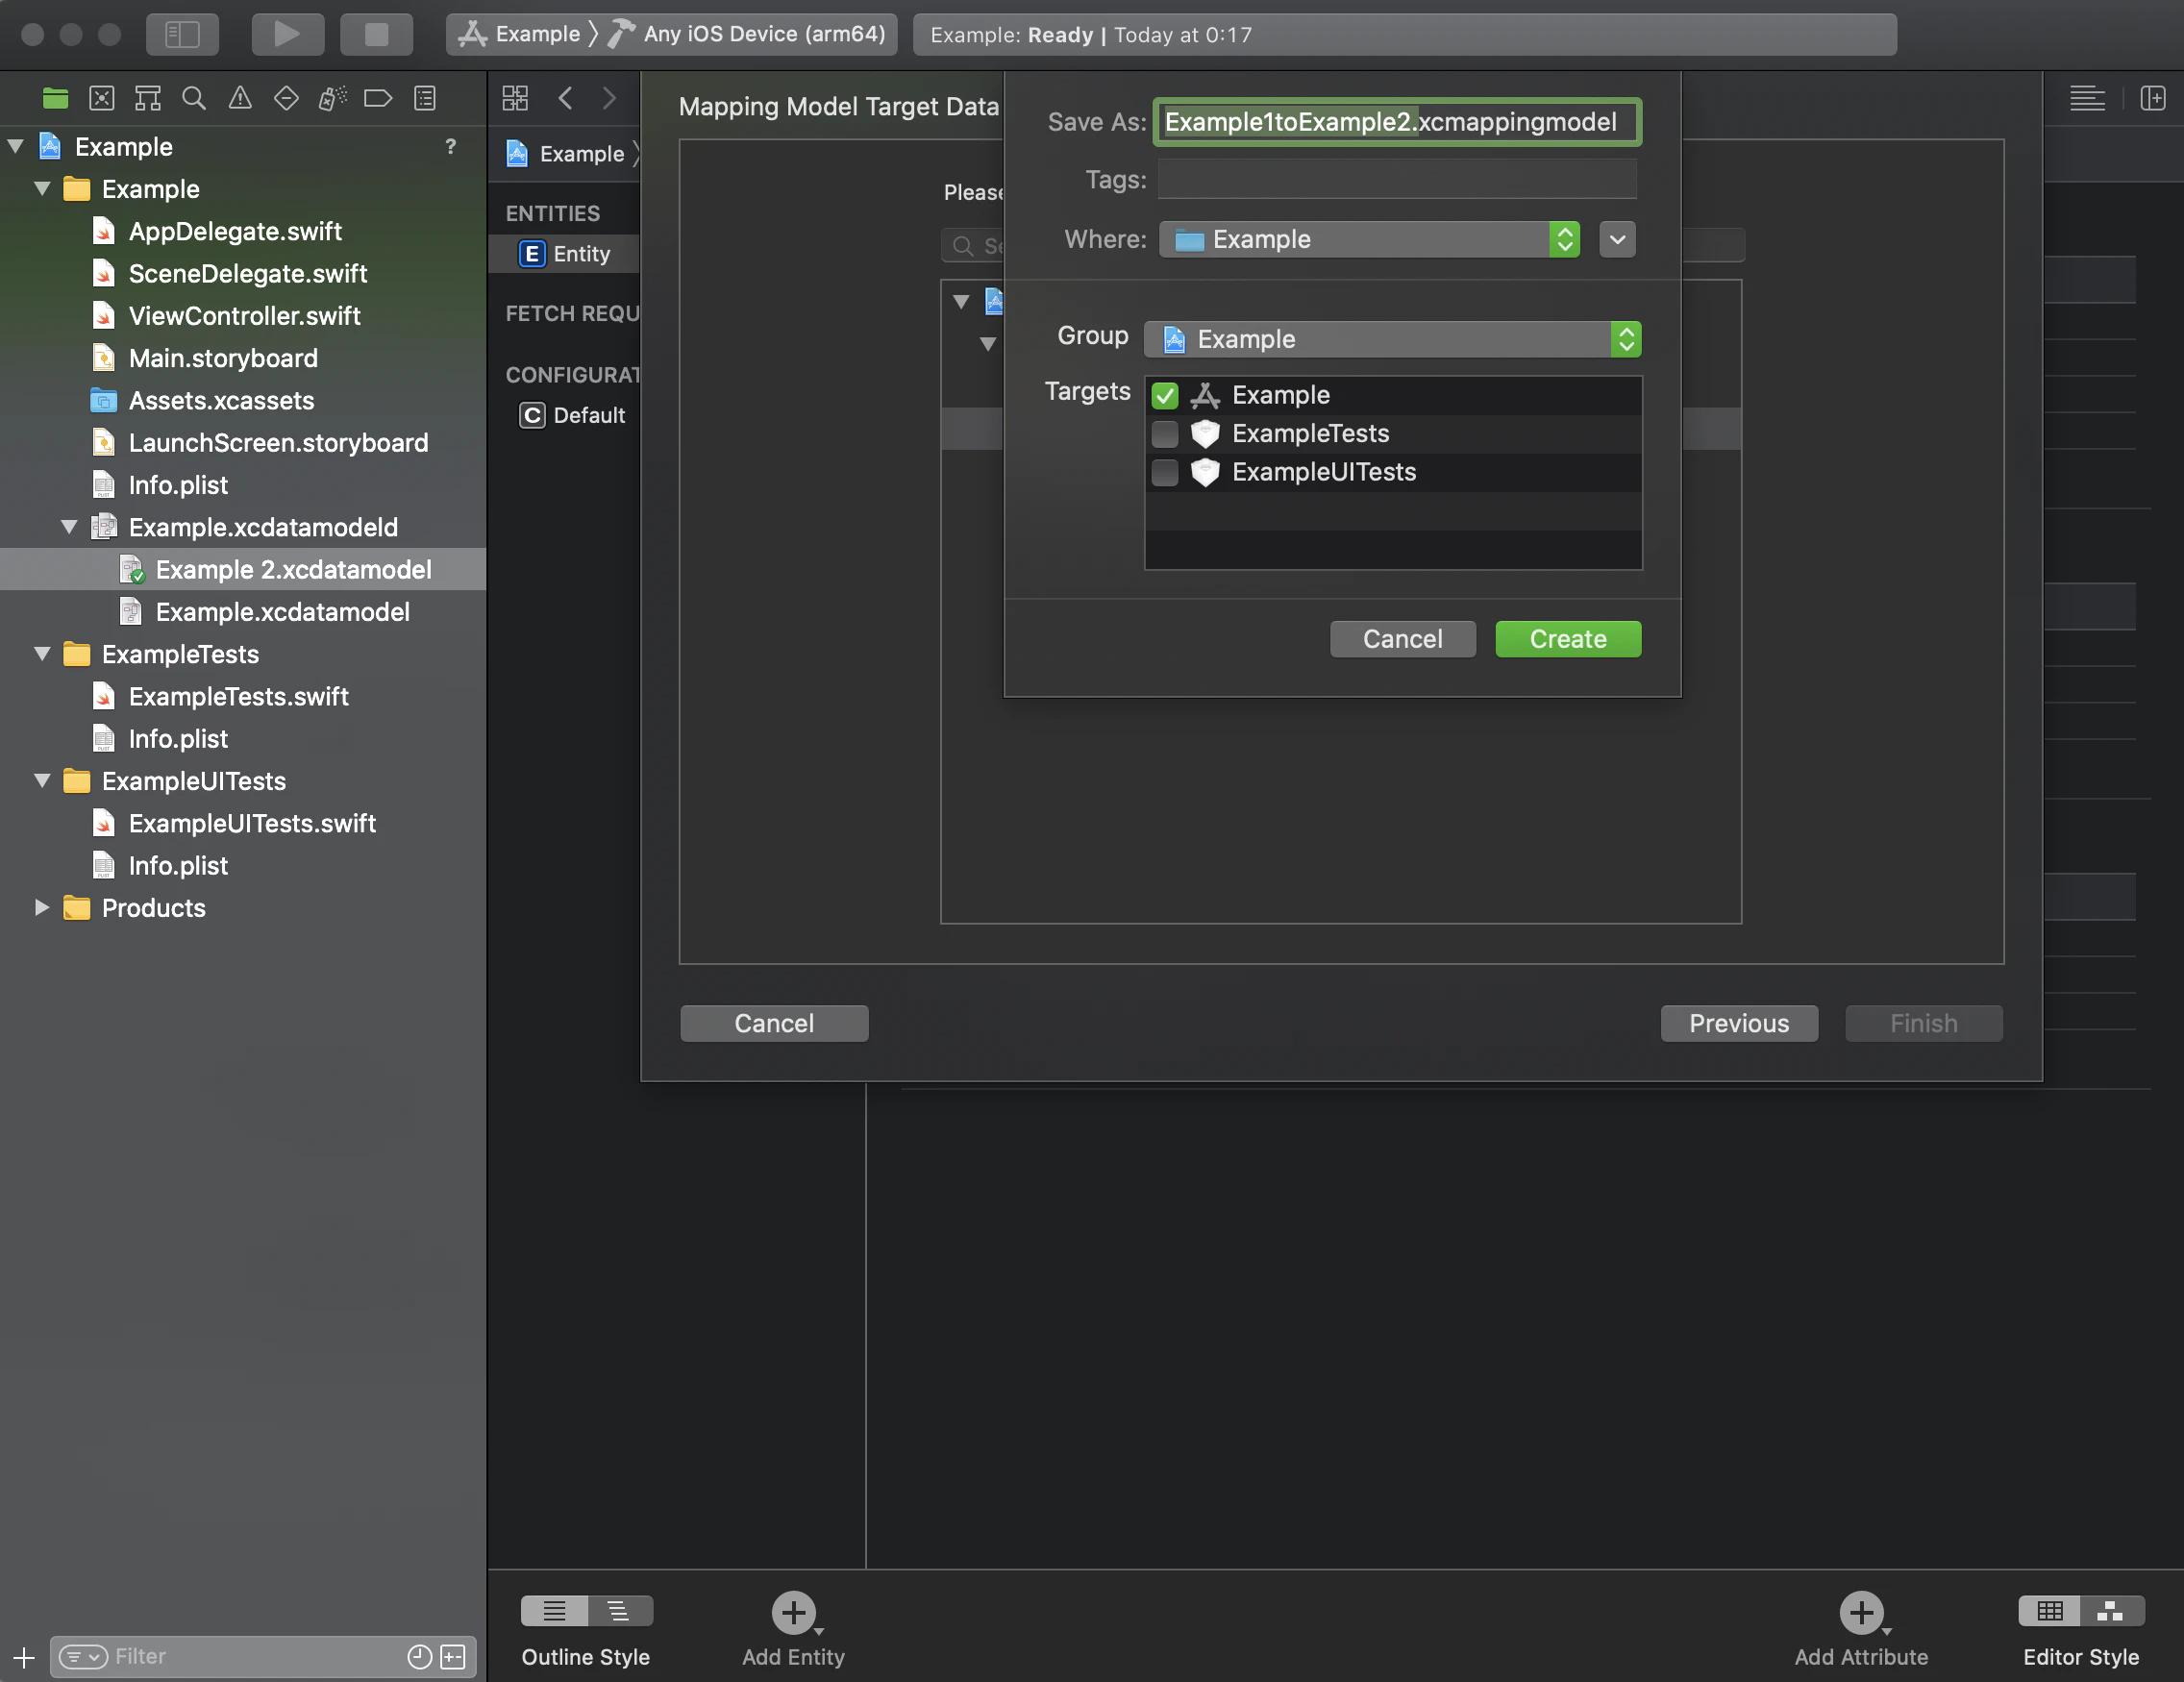This screenshot has height=1682, width=2184.
Task: Open the Issue navigator warning icon
Action: pos(240,98)
